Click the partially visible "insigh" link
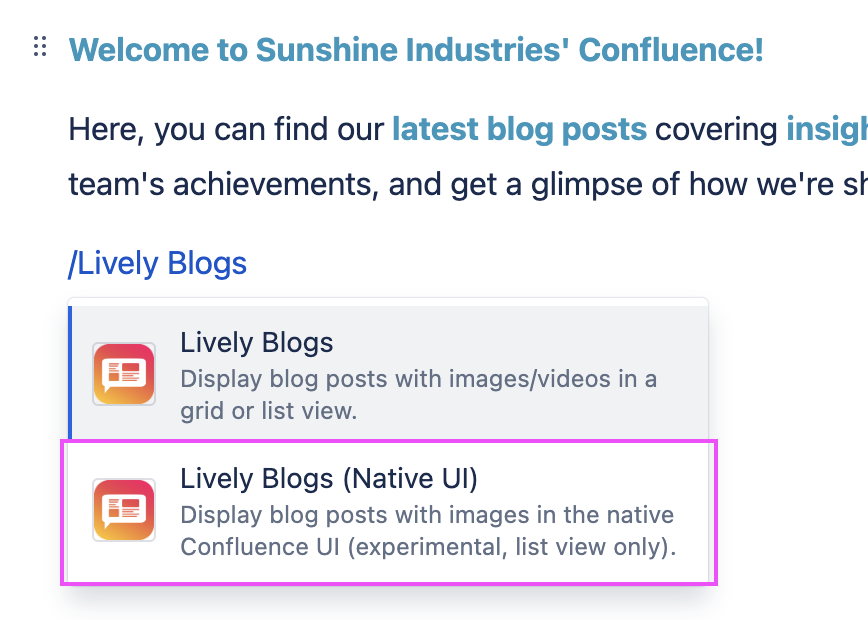Image resolution: width=868 pixels, height=620 pixels. [x=826, y=129]
